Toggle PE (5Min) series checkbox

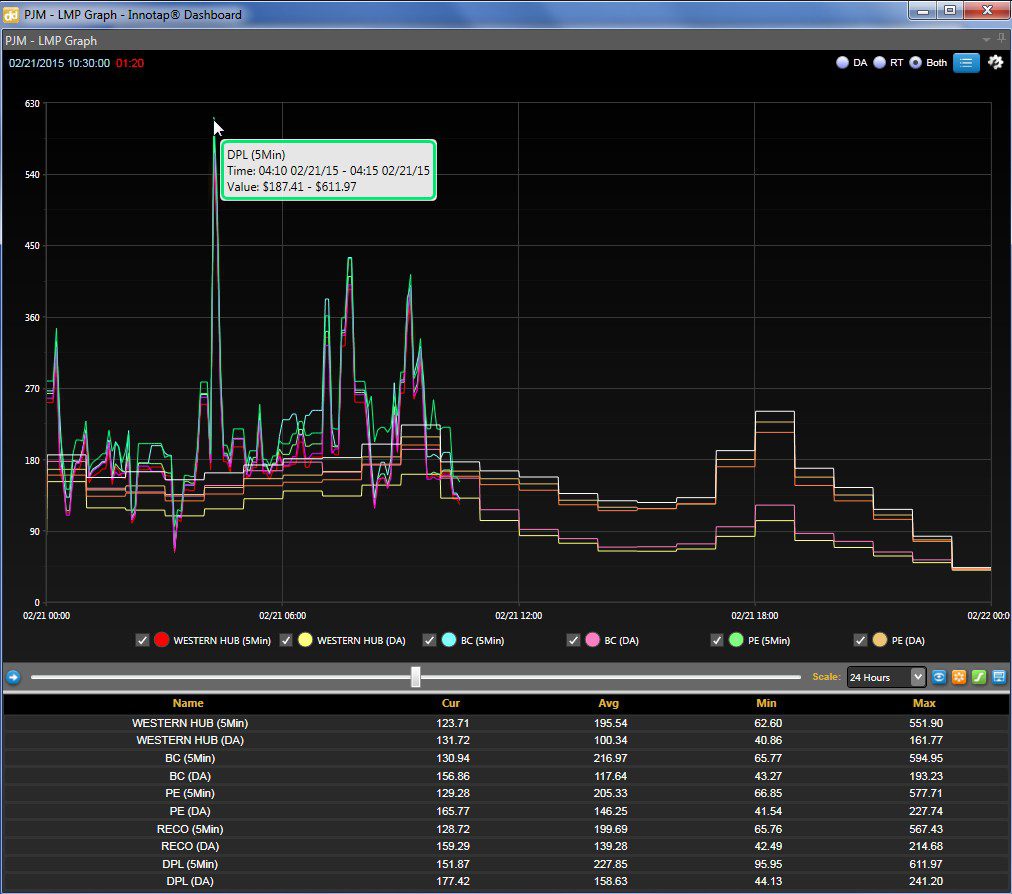[716, 640]
